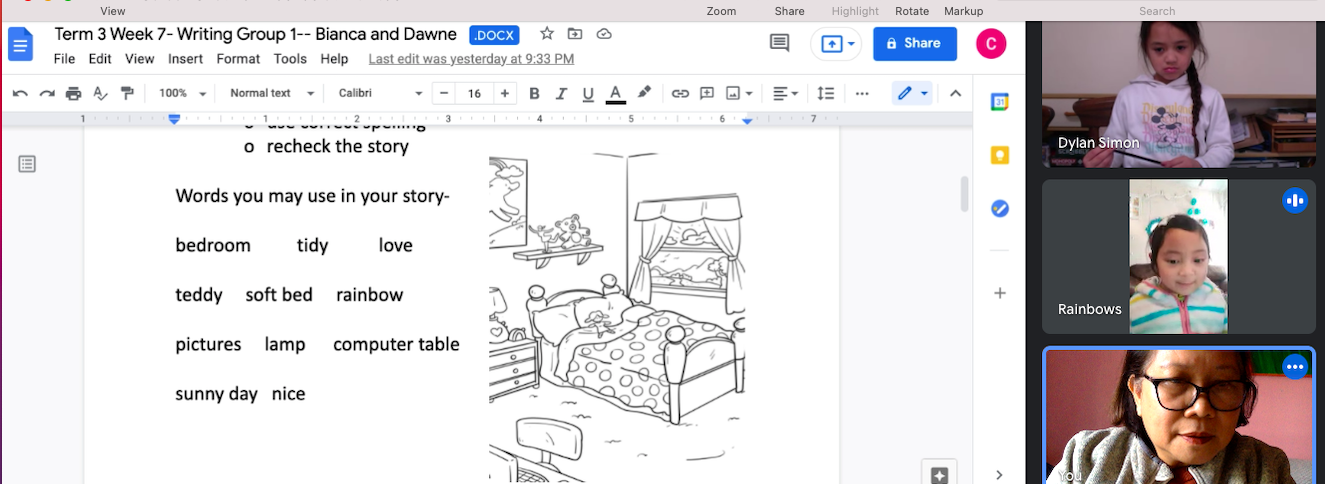Open the 100% zoom dropdown
Image resolution: width=1325 pixels, height=484 pixels.
point(183,93)
